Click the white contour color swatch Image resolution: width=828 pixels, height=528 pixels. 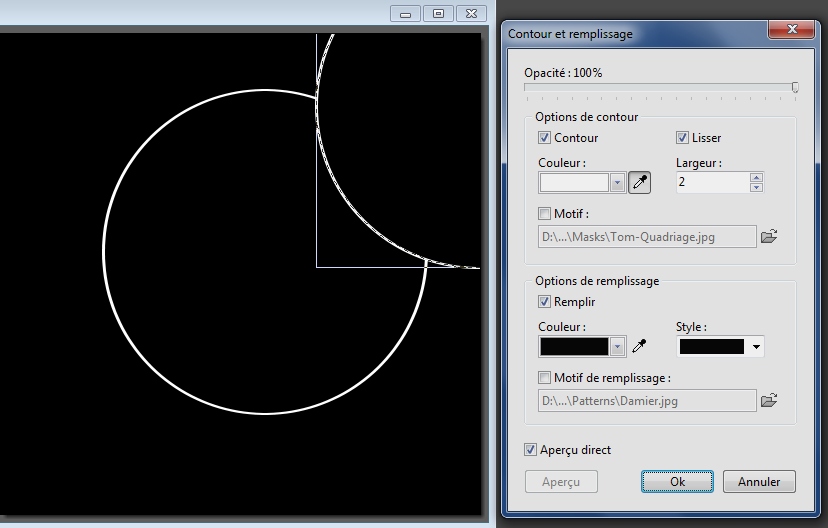(574, 183)
